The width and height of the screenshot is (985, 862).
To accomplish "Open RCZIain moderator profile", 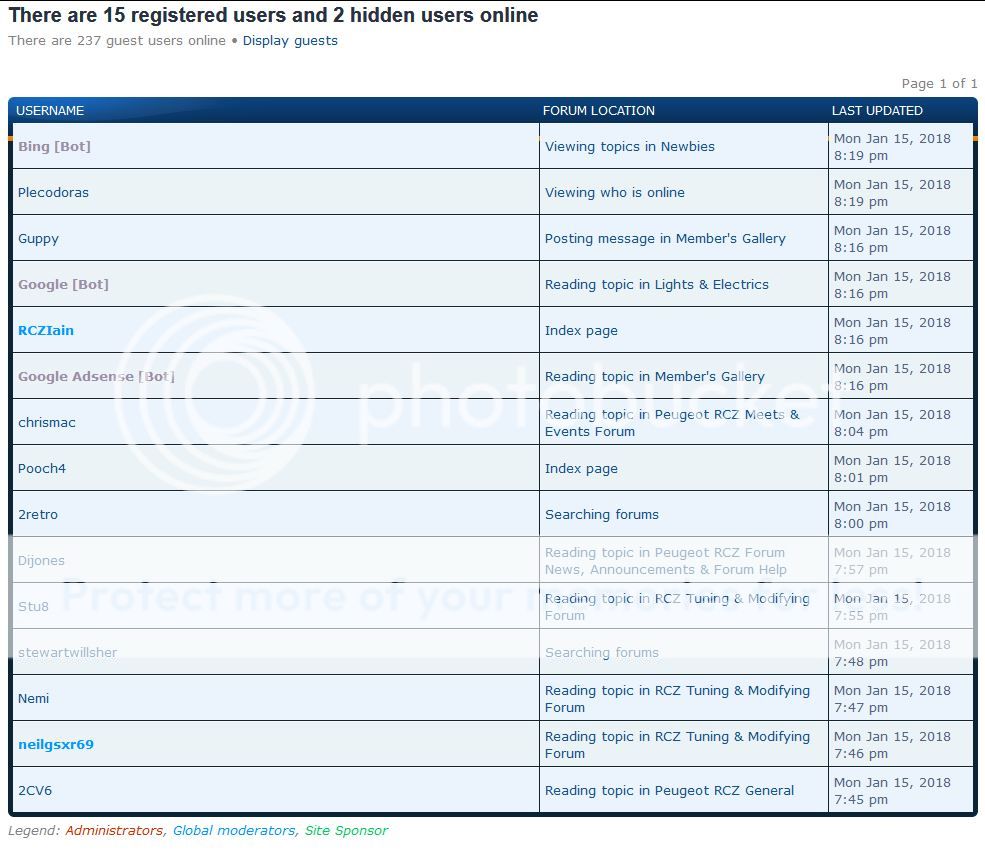I will tap(46, 331).
